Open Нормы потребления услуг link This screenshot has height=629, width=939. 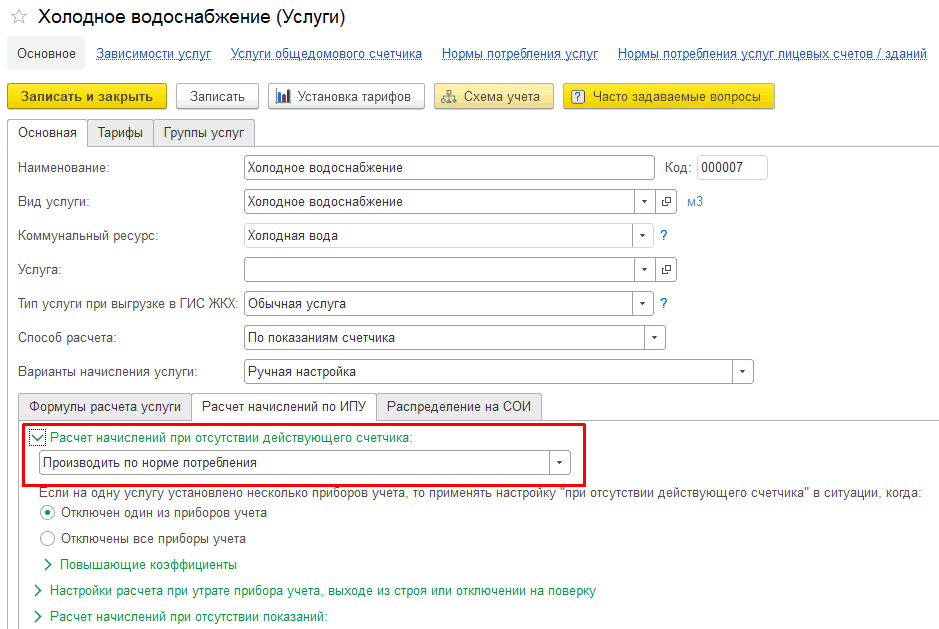[x=519, y=54]
